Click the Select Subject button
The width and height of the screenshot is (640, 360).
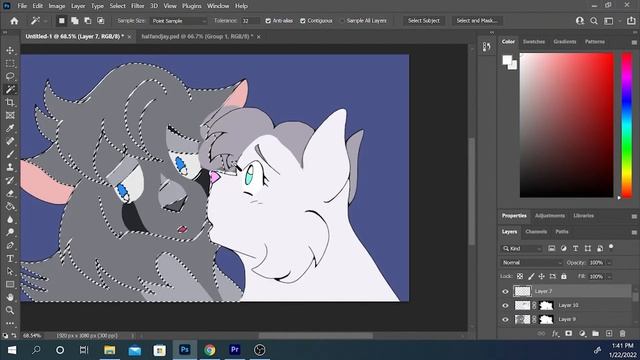424,20
